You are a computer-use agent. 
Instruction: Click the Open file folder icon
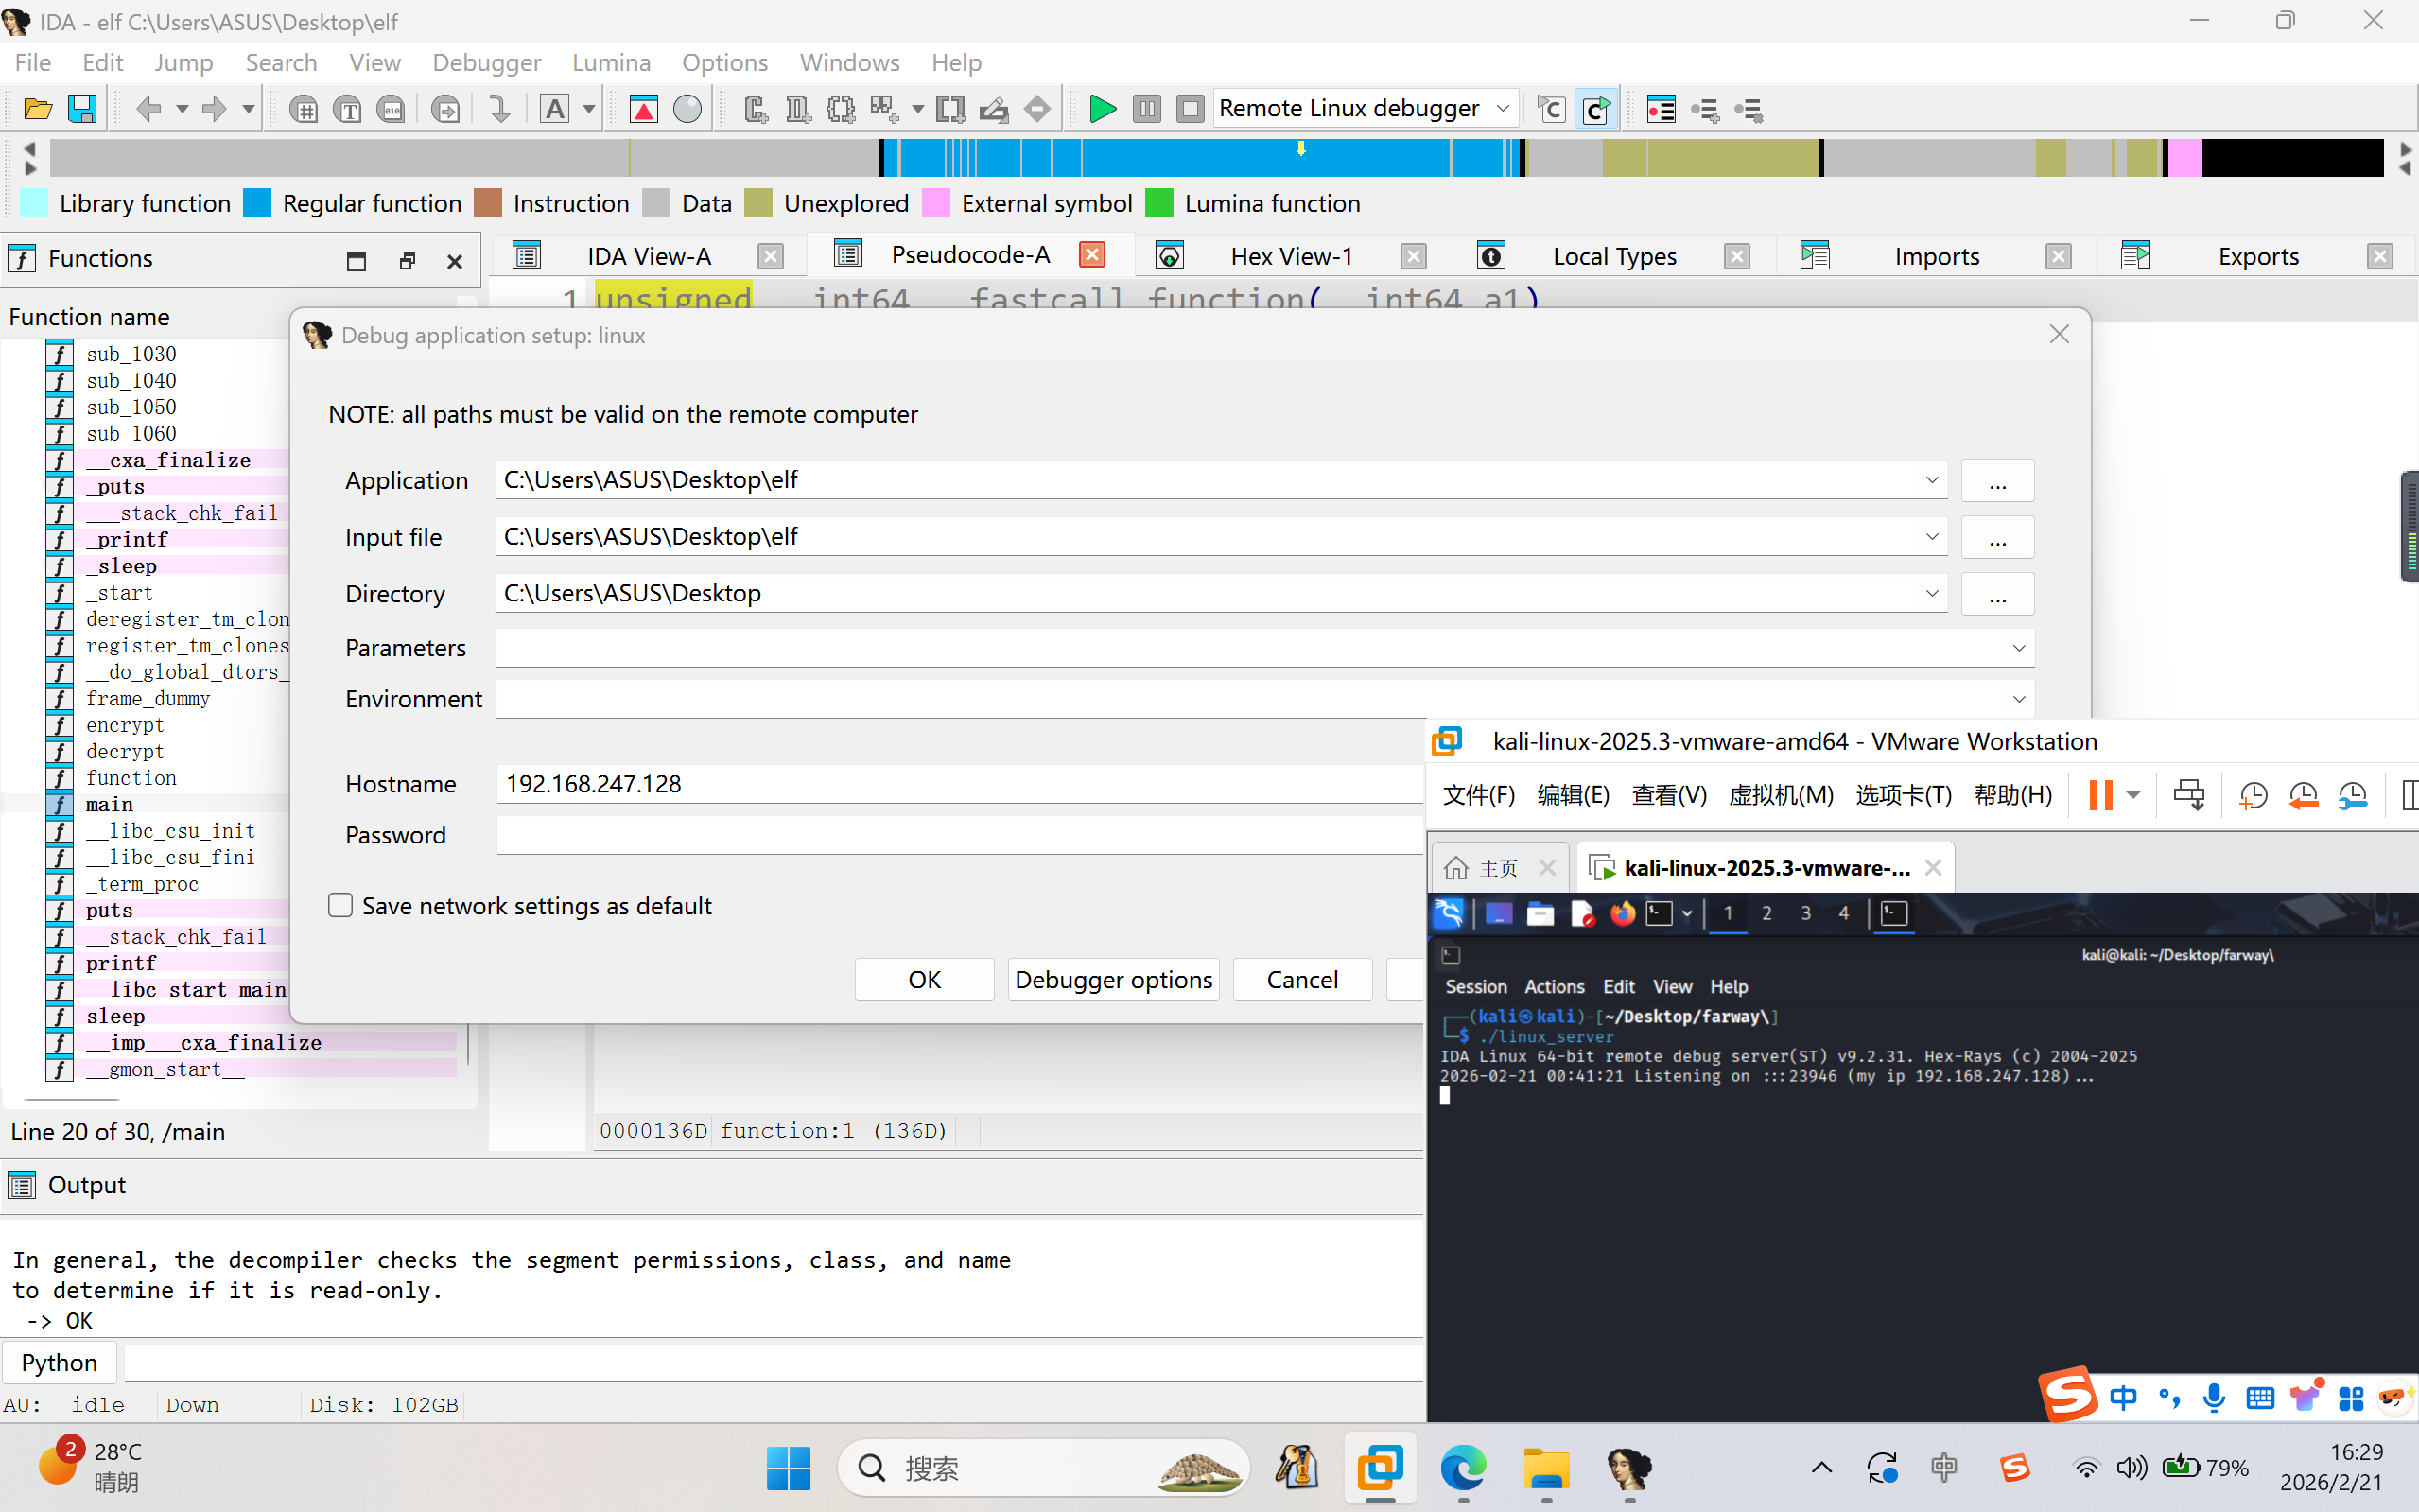click(x=37, y=108)
